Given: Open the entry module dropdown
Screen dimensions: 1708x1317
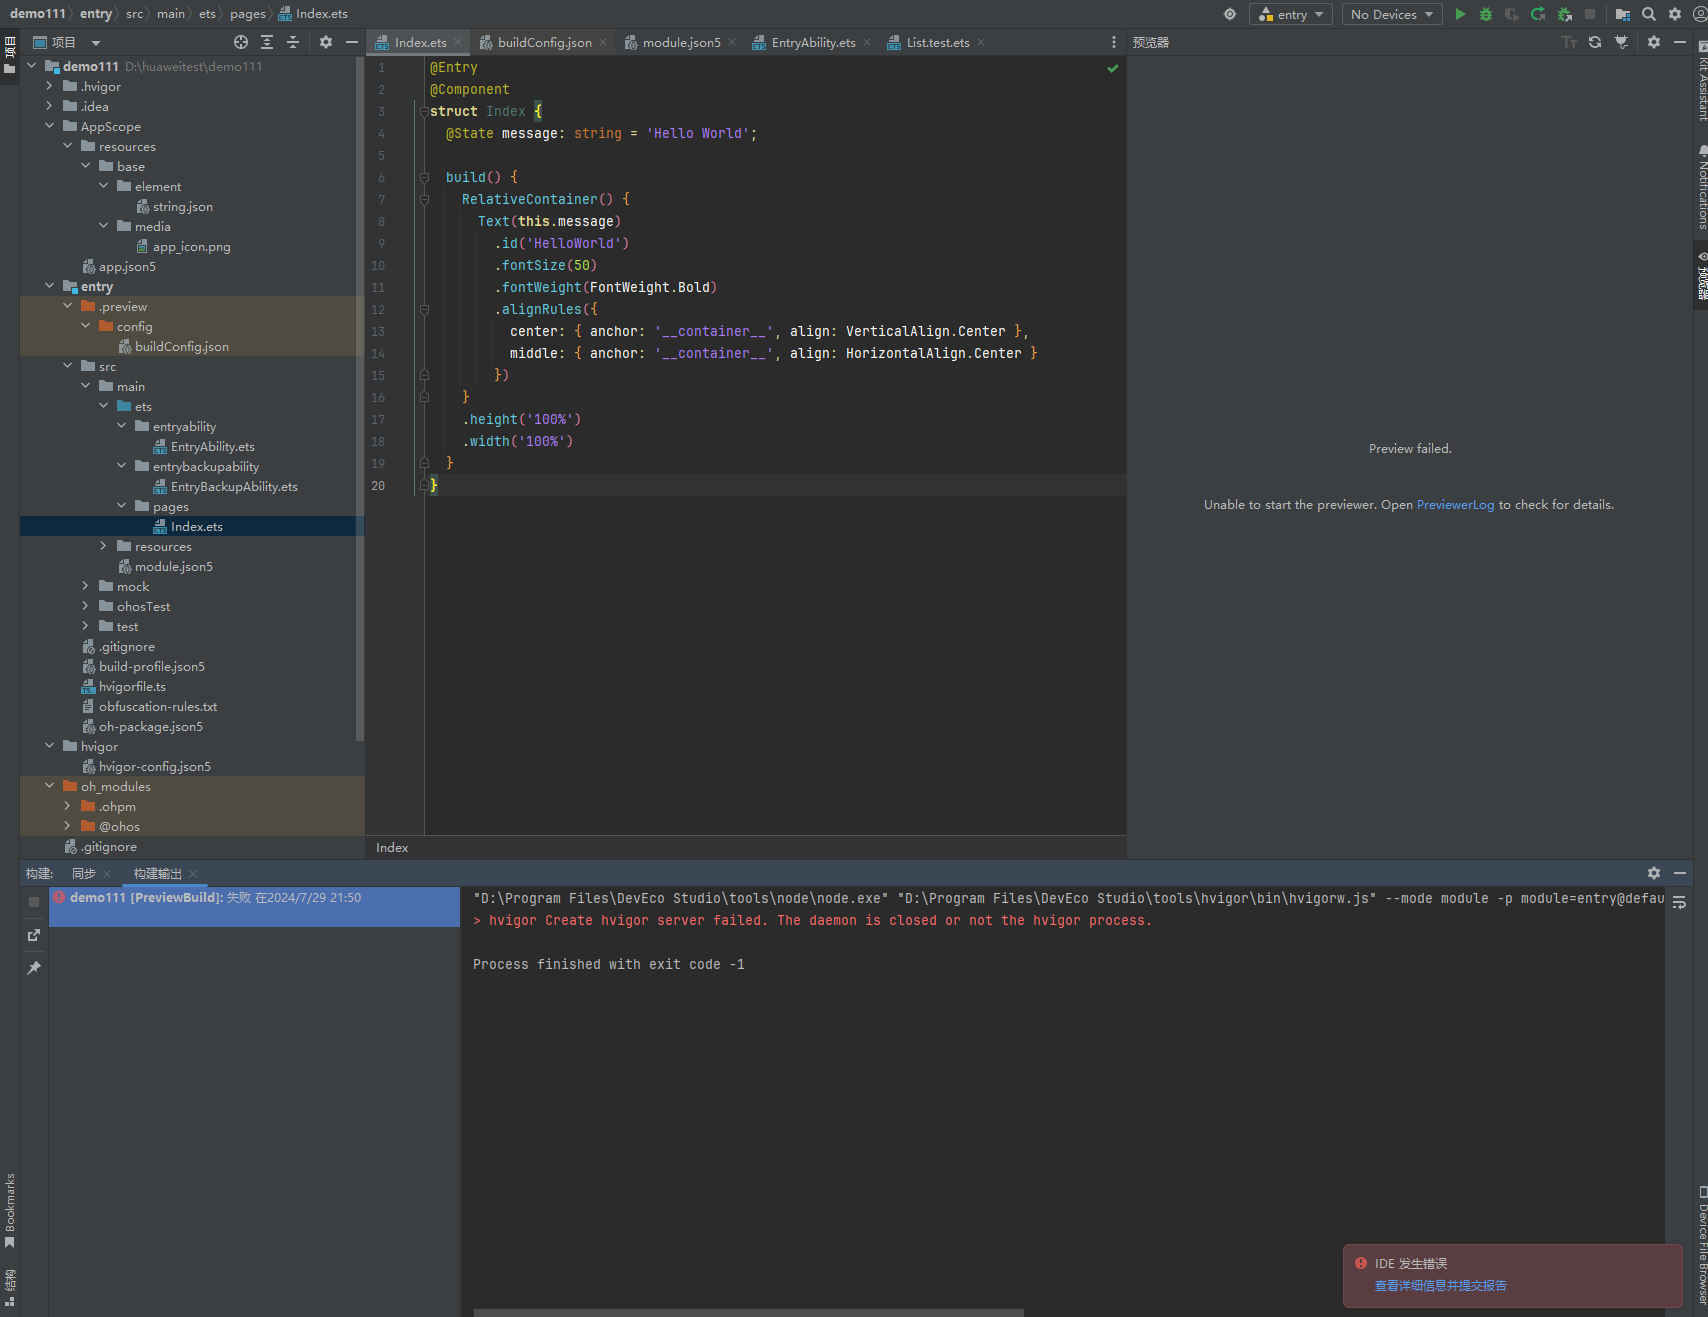Looking at the screenshot, I should click(1291, 14).
